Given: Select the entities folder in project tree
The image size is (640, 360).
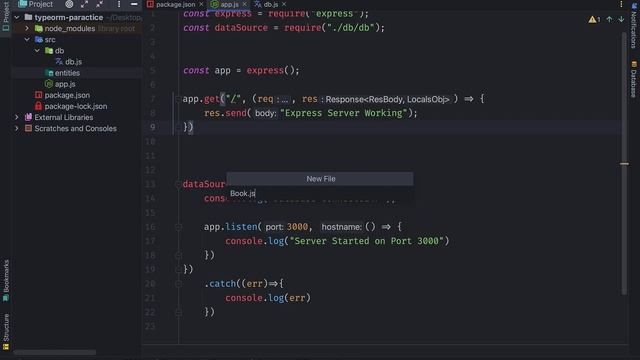Looking at the screenshot, I should [x=67, y=73].
